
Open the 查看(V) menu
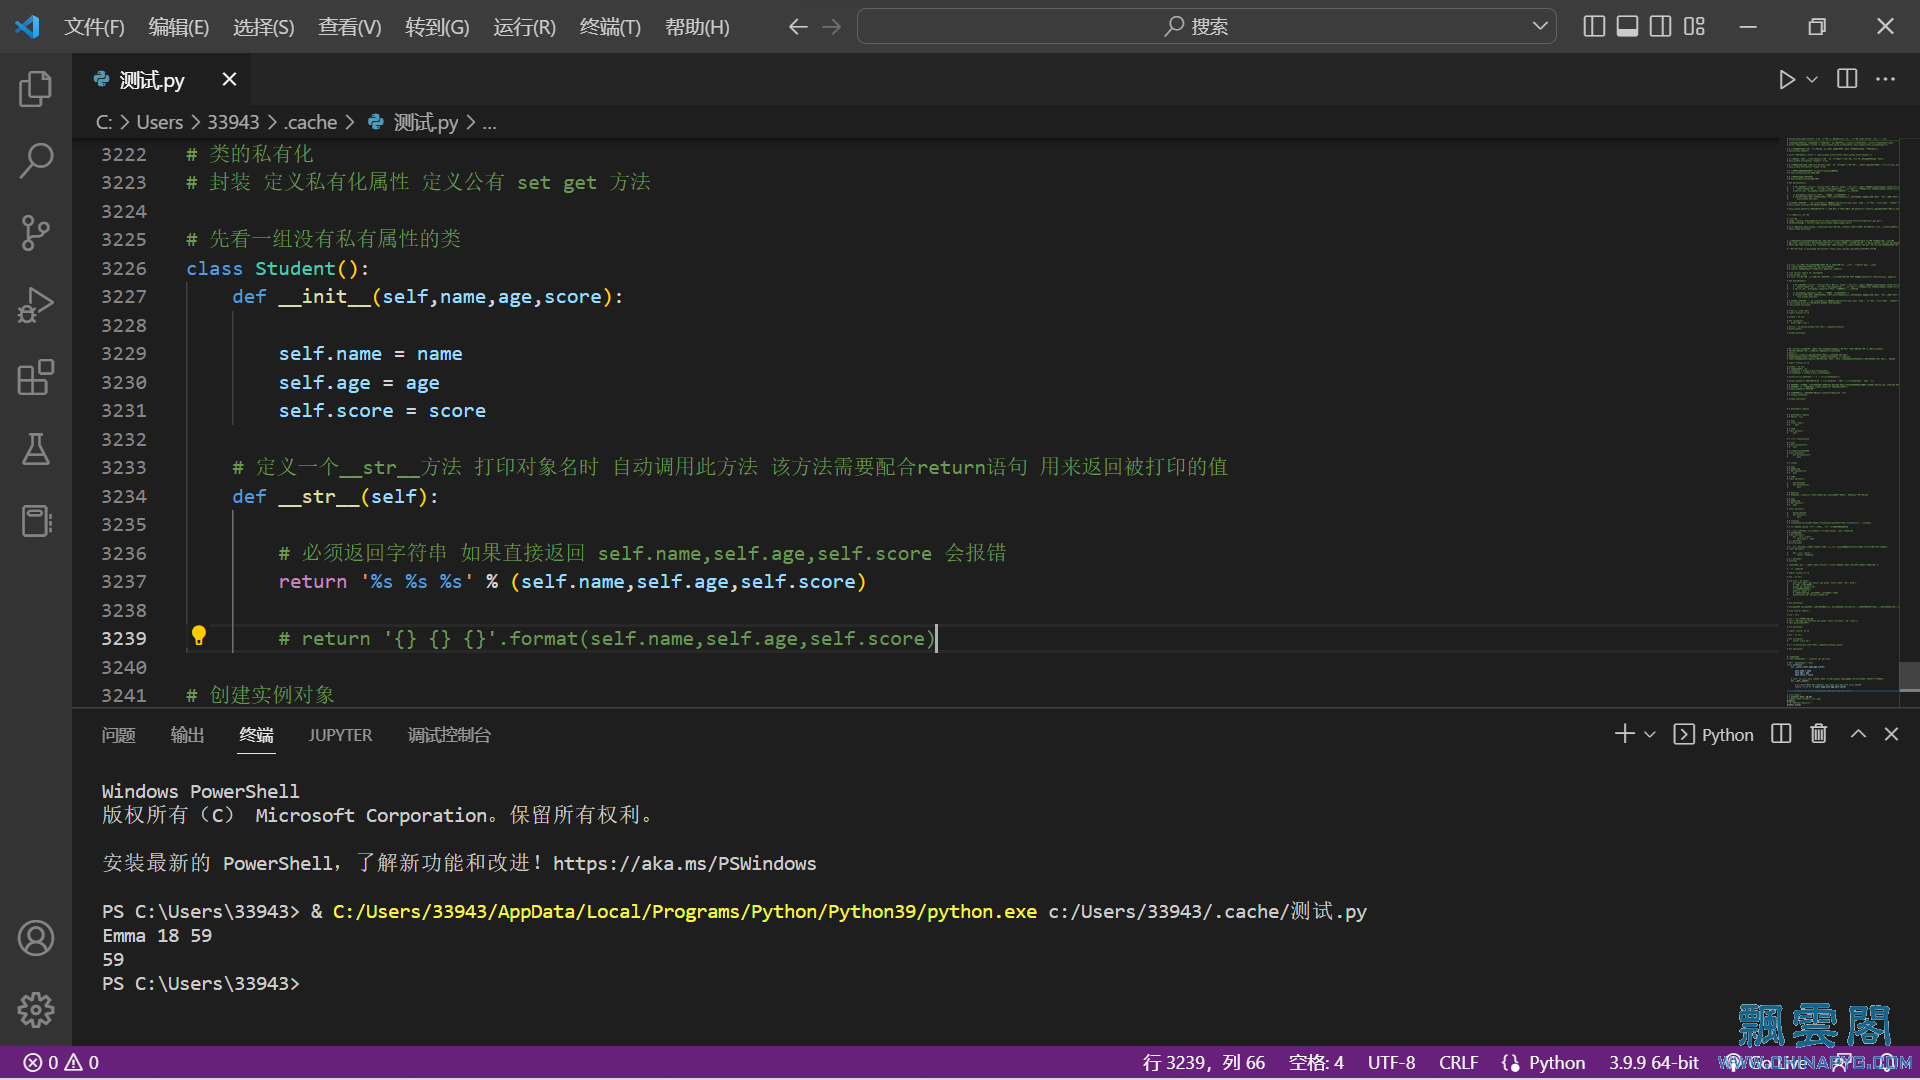[350, 27]
